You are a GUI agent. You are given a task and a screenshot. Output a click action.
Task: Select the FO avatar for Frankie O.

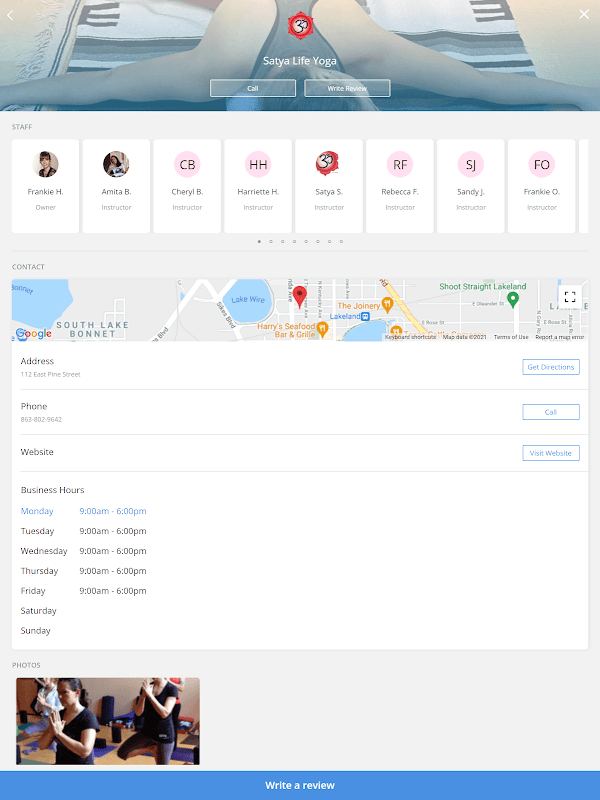pos(542,164)
